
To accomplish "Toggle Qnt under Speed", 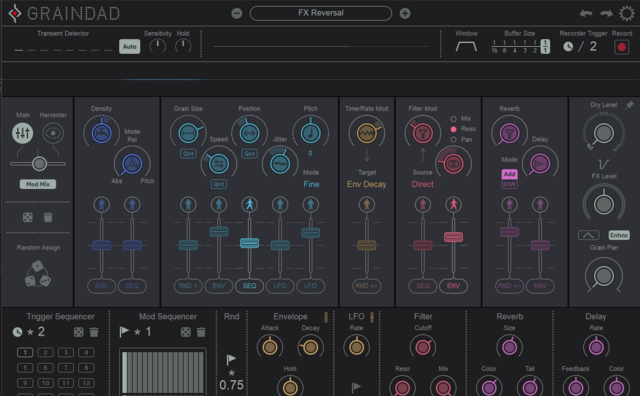I will [x=219, y=184].
